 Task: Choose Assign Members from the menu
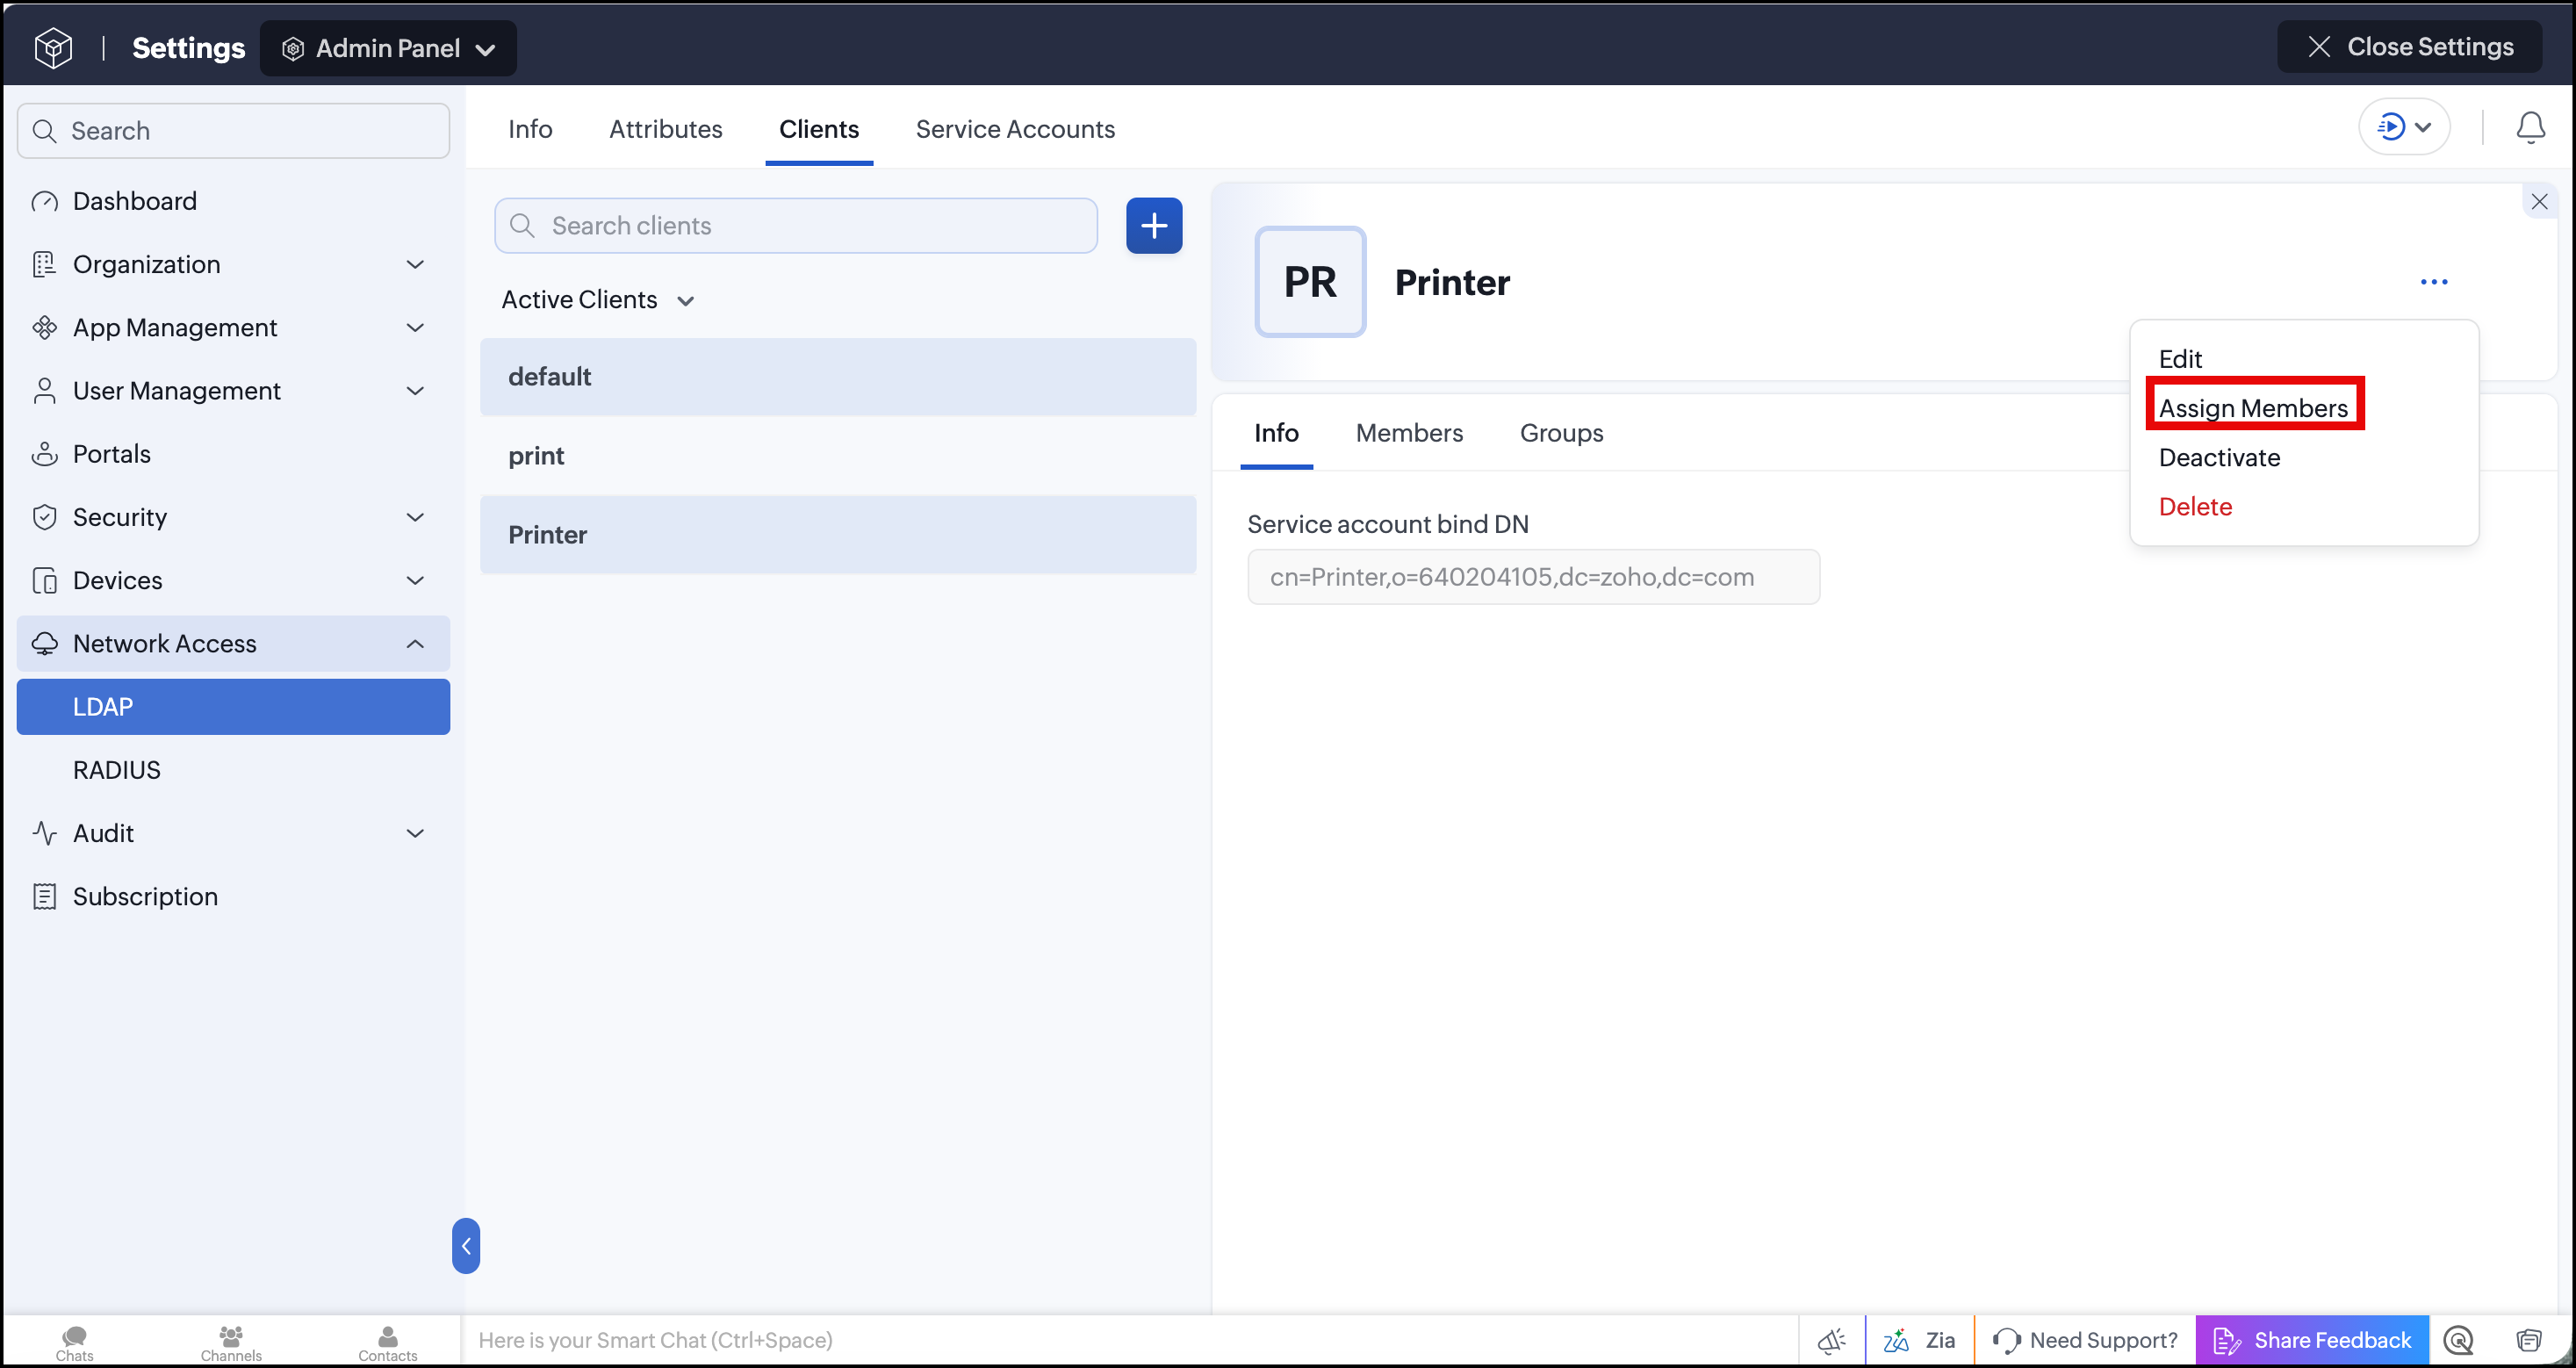pyautogui.click(x=2253, y=408)
